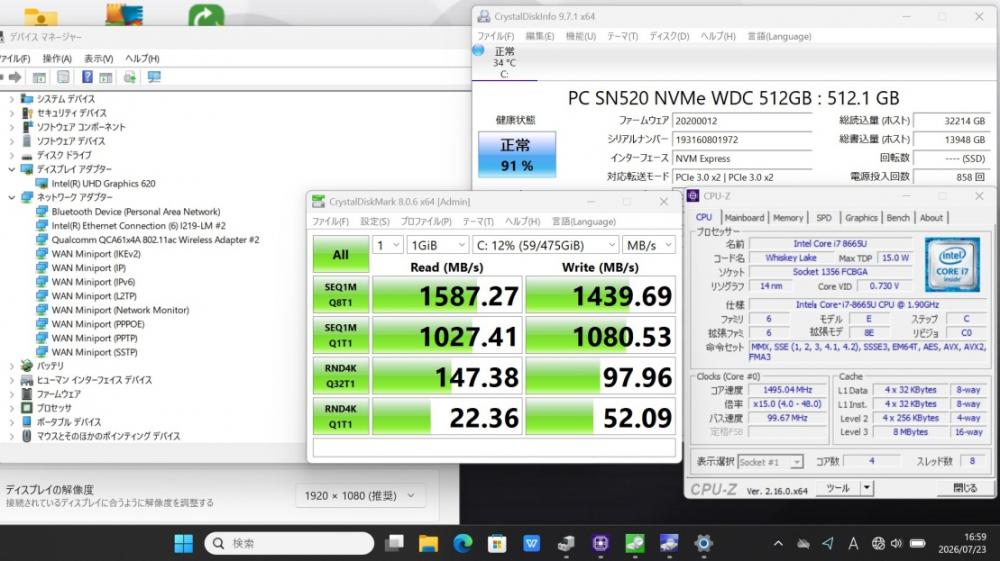Viewport: 1000px width, 561px height.
Task: Switch to the Bench tab in CPU-Z
Action: tap(898, 218)
